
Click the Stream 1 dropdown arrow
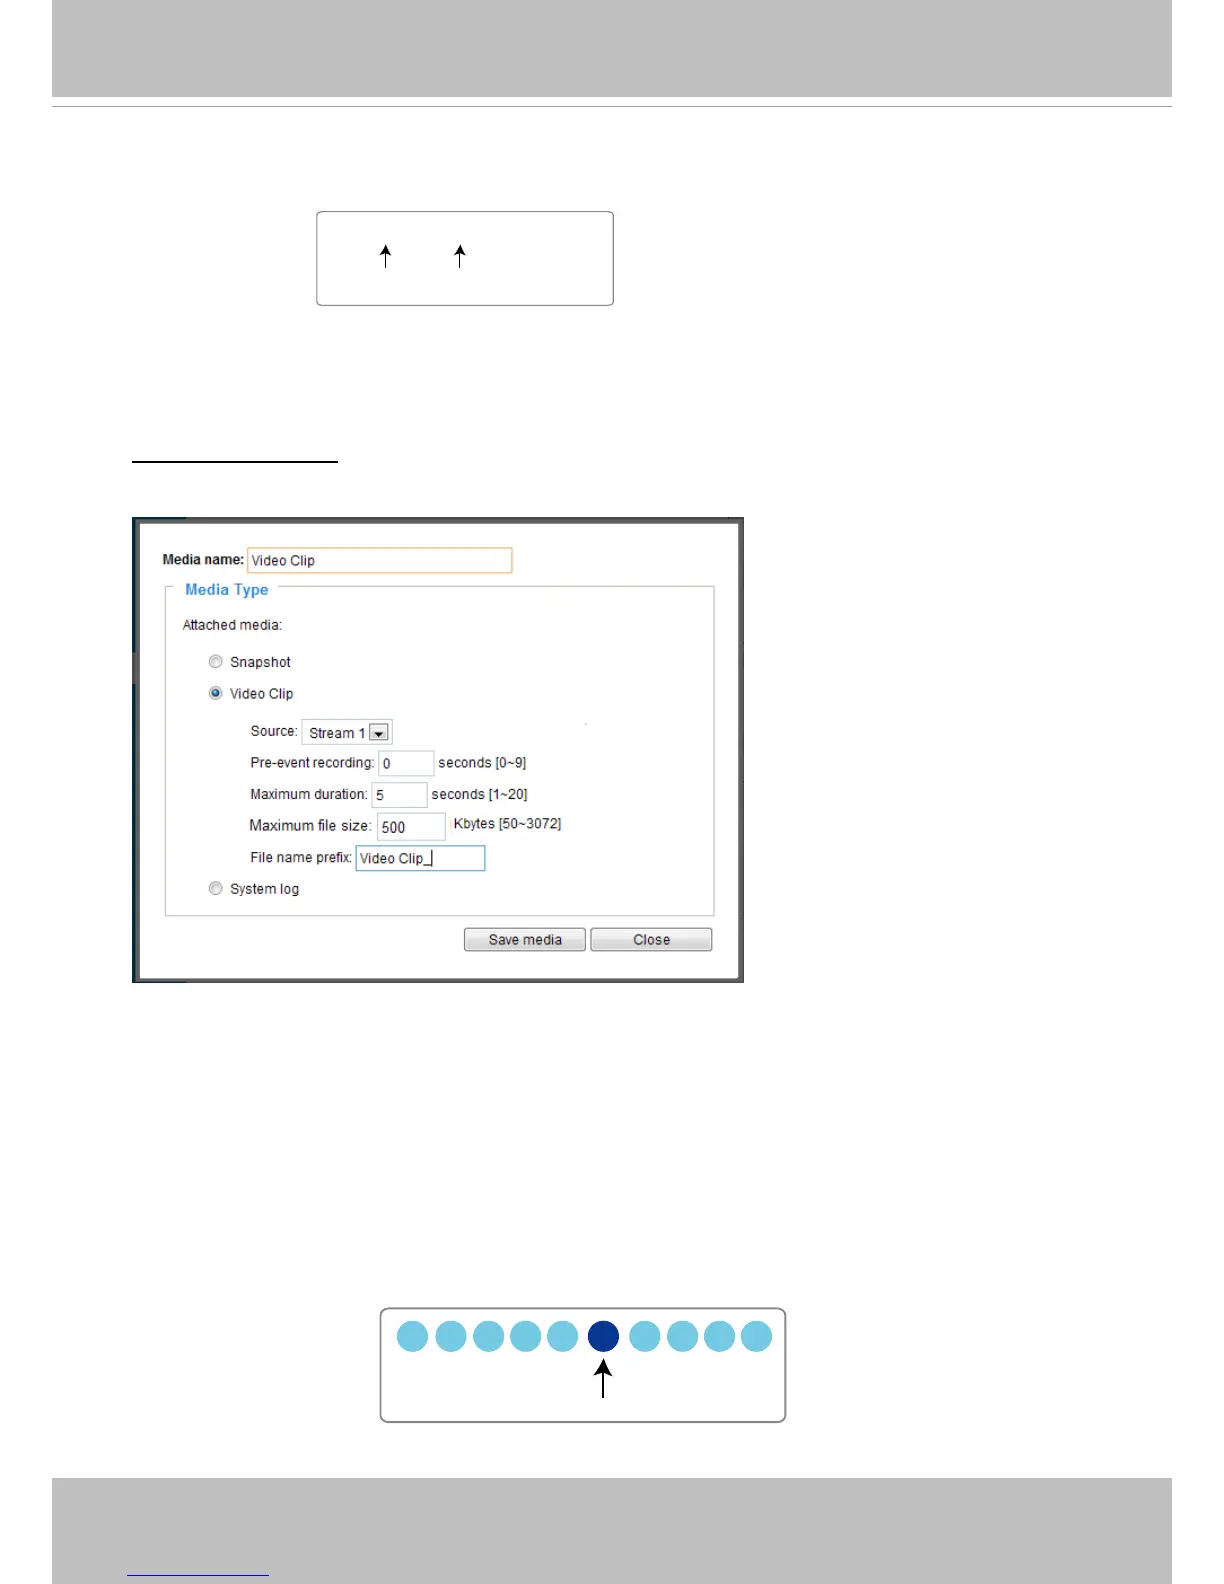point(379,733)
